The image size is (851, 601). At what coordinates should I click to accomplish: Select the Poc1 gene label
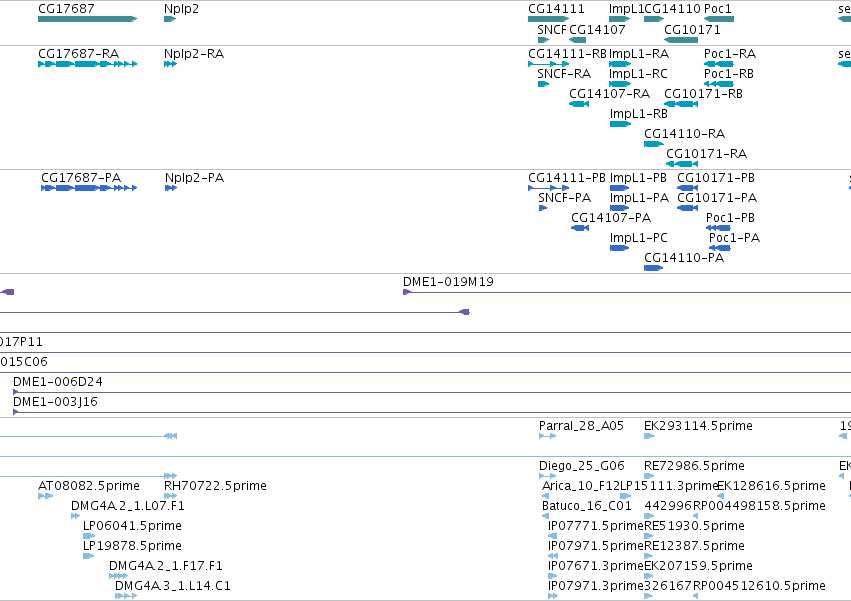(717, 9)
